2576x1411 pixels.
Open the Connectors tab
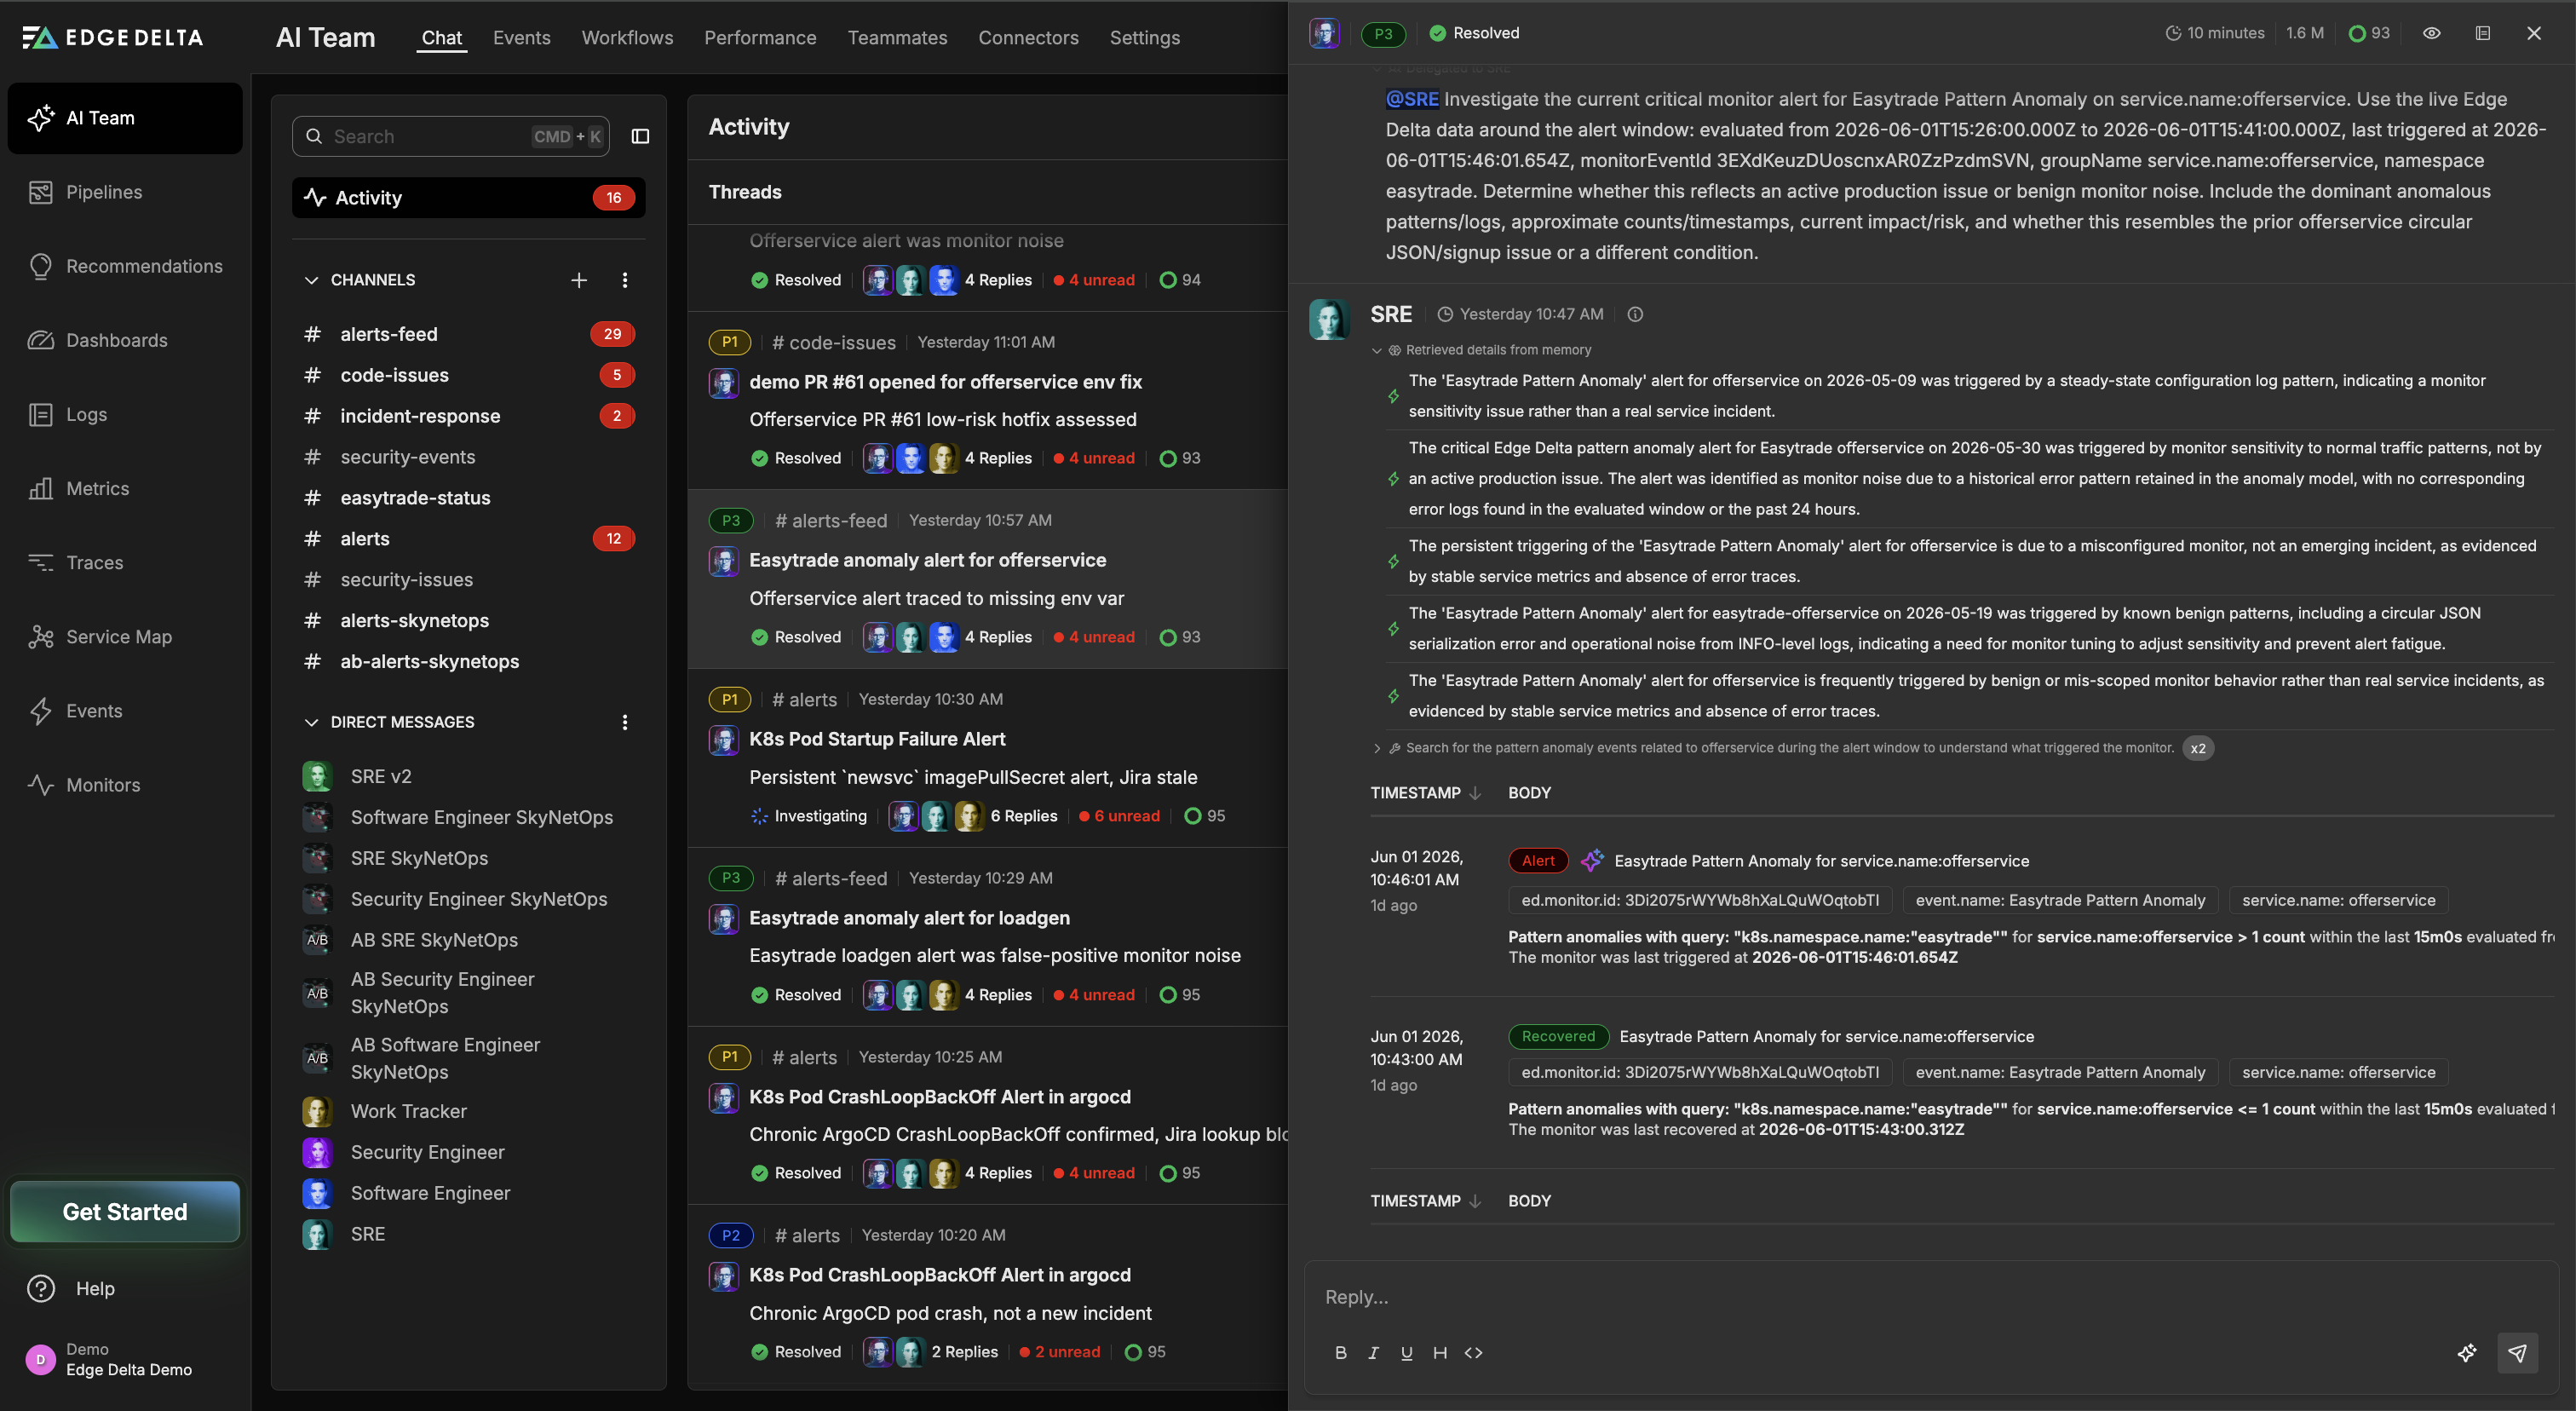click(x=1028, y=38)
